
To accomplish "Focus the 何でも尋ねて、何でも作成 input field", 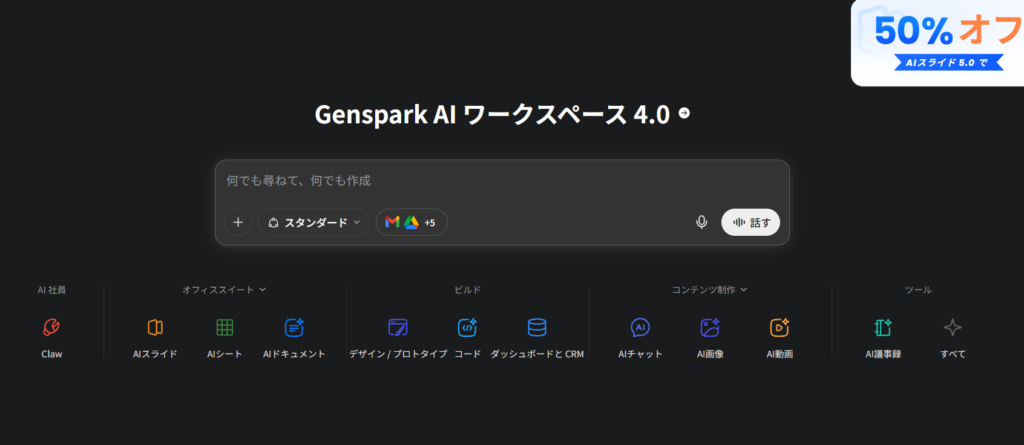I will pyautogui.click(x=502, y=181).
